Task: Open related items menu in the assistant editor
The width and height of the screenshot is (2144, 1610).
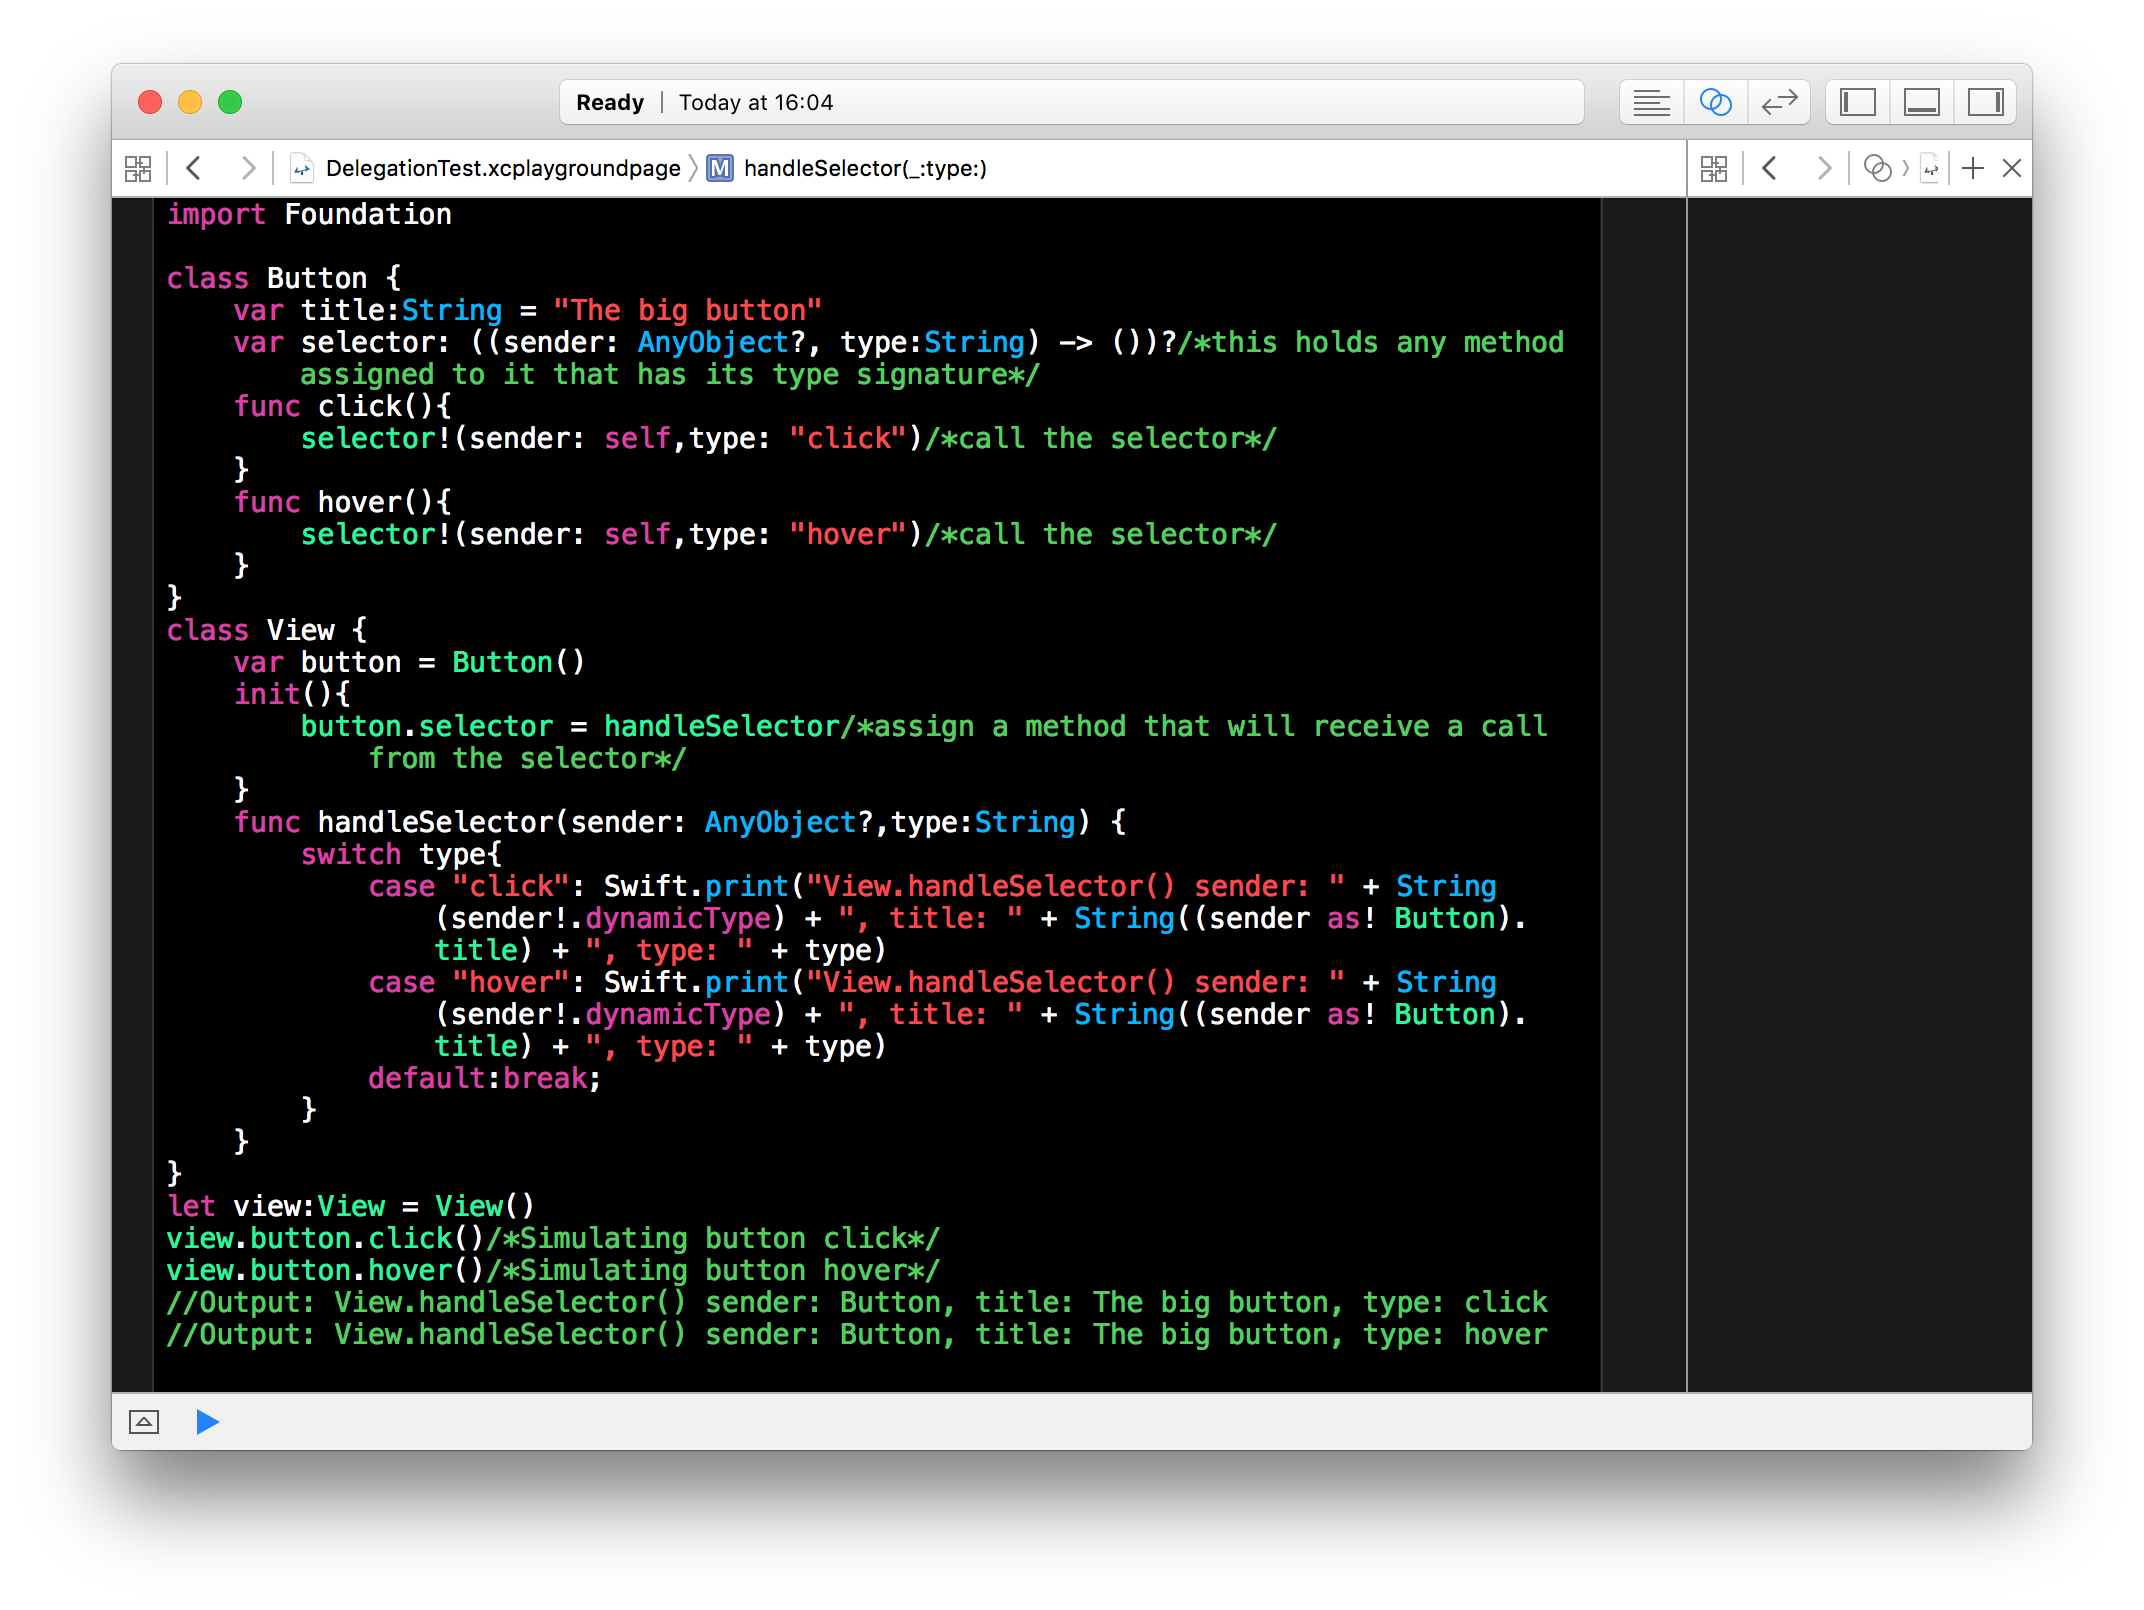Action: [1714, 168]
